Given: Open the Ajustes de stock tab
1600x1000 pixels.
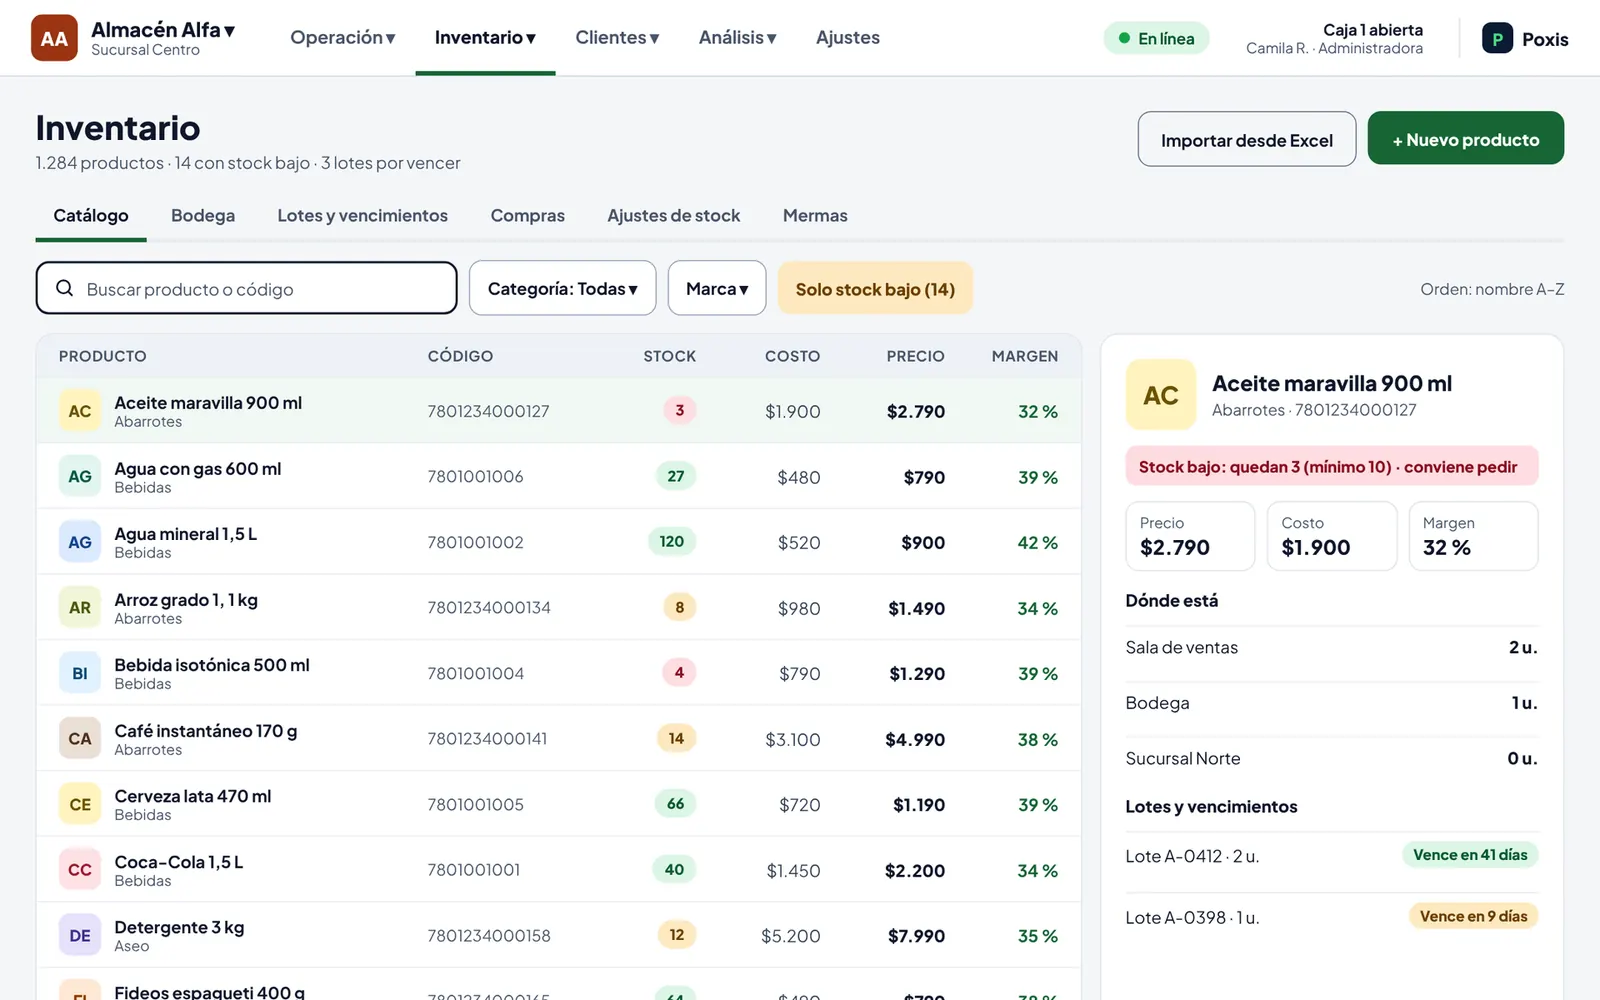Looking at the screenshot, I should tap(674, 216).
